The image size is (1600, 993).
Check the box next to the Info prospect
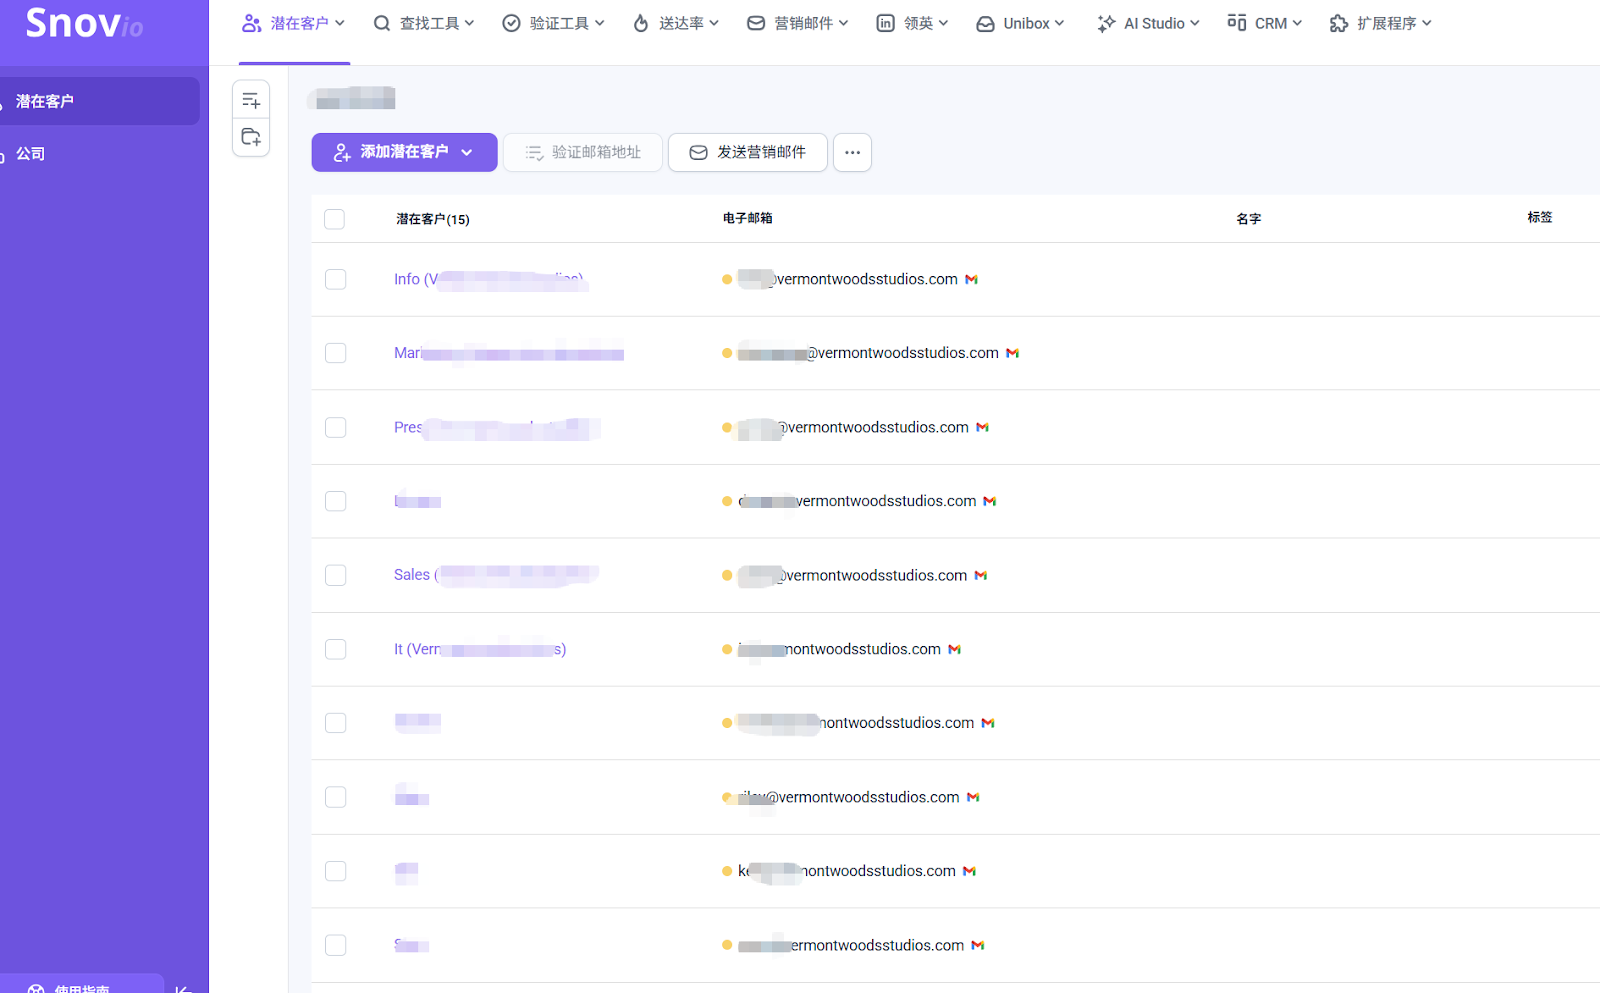335,280
